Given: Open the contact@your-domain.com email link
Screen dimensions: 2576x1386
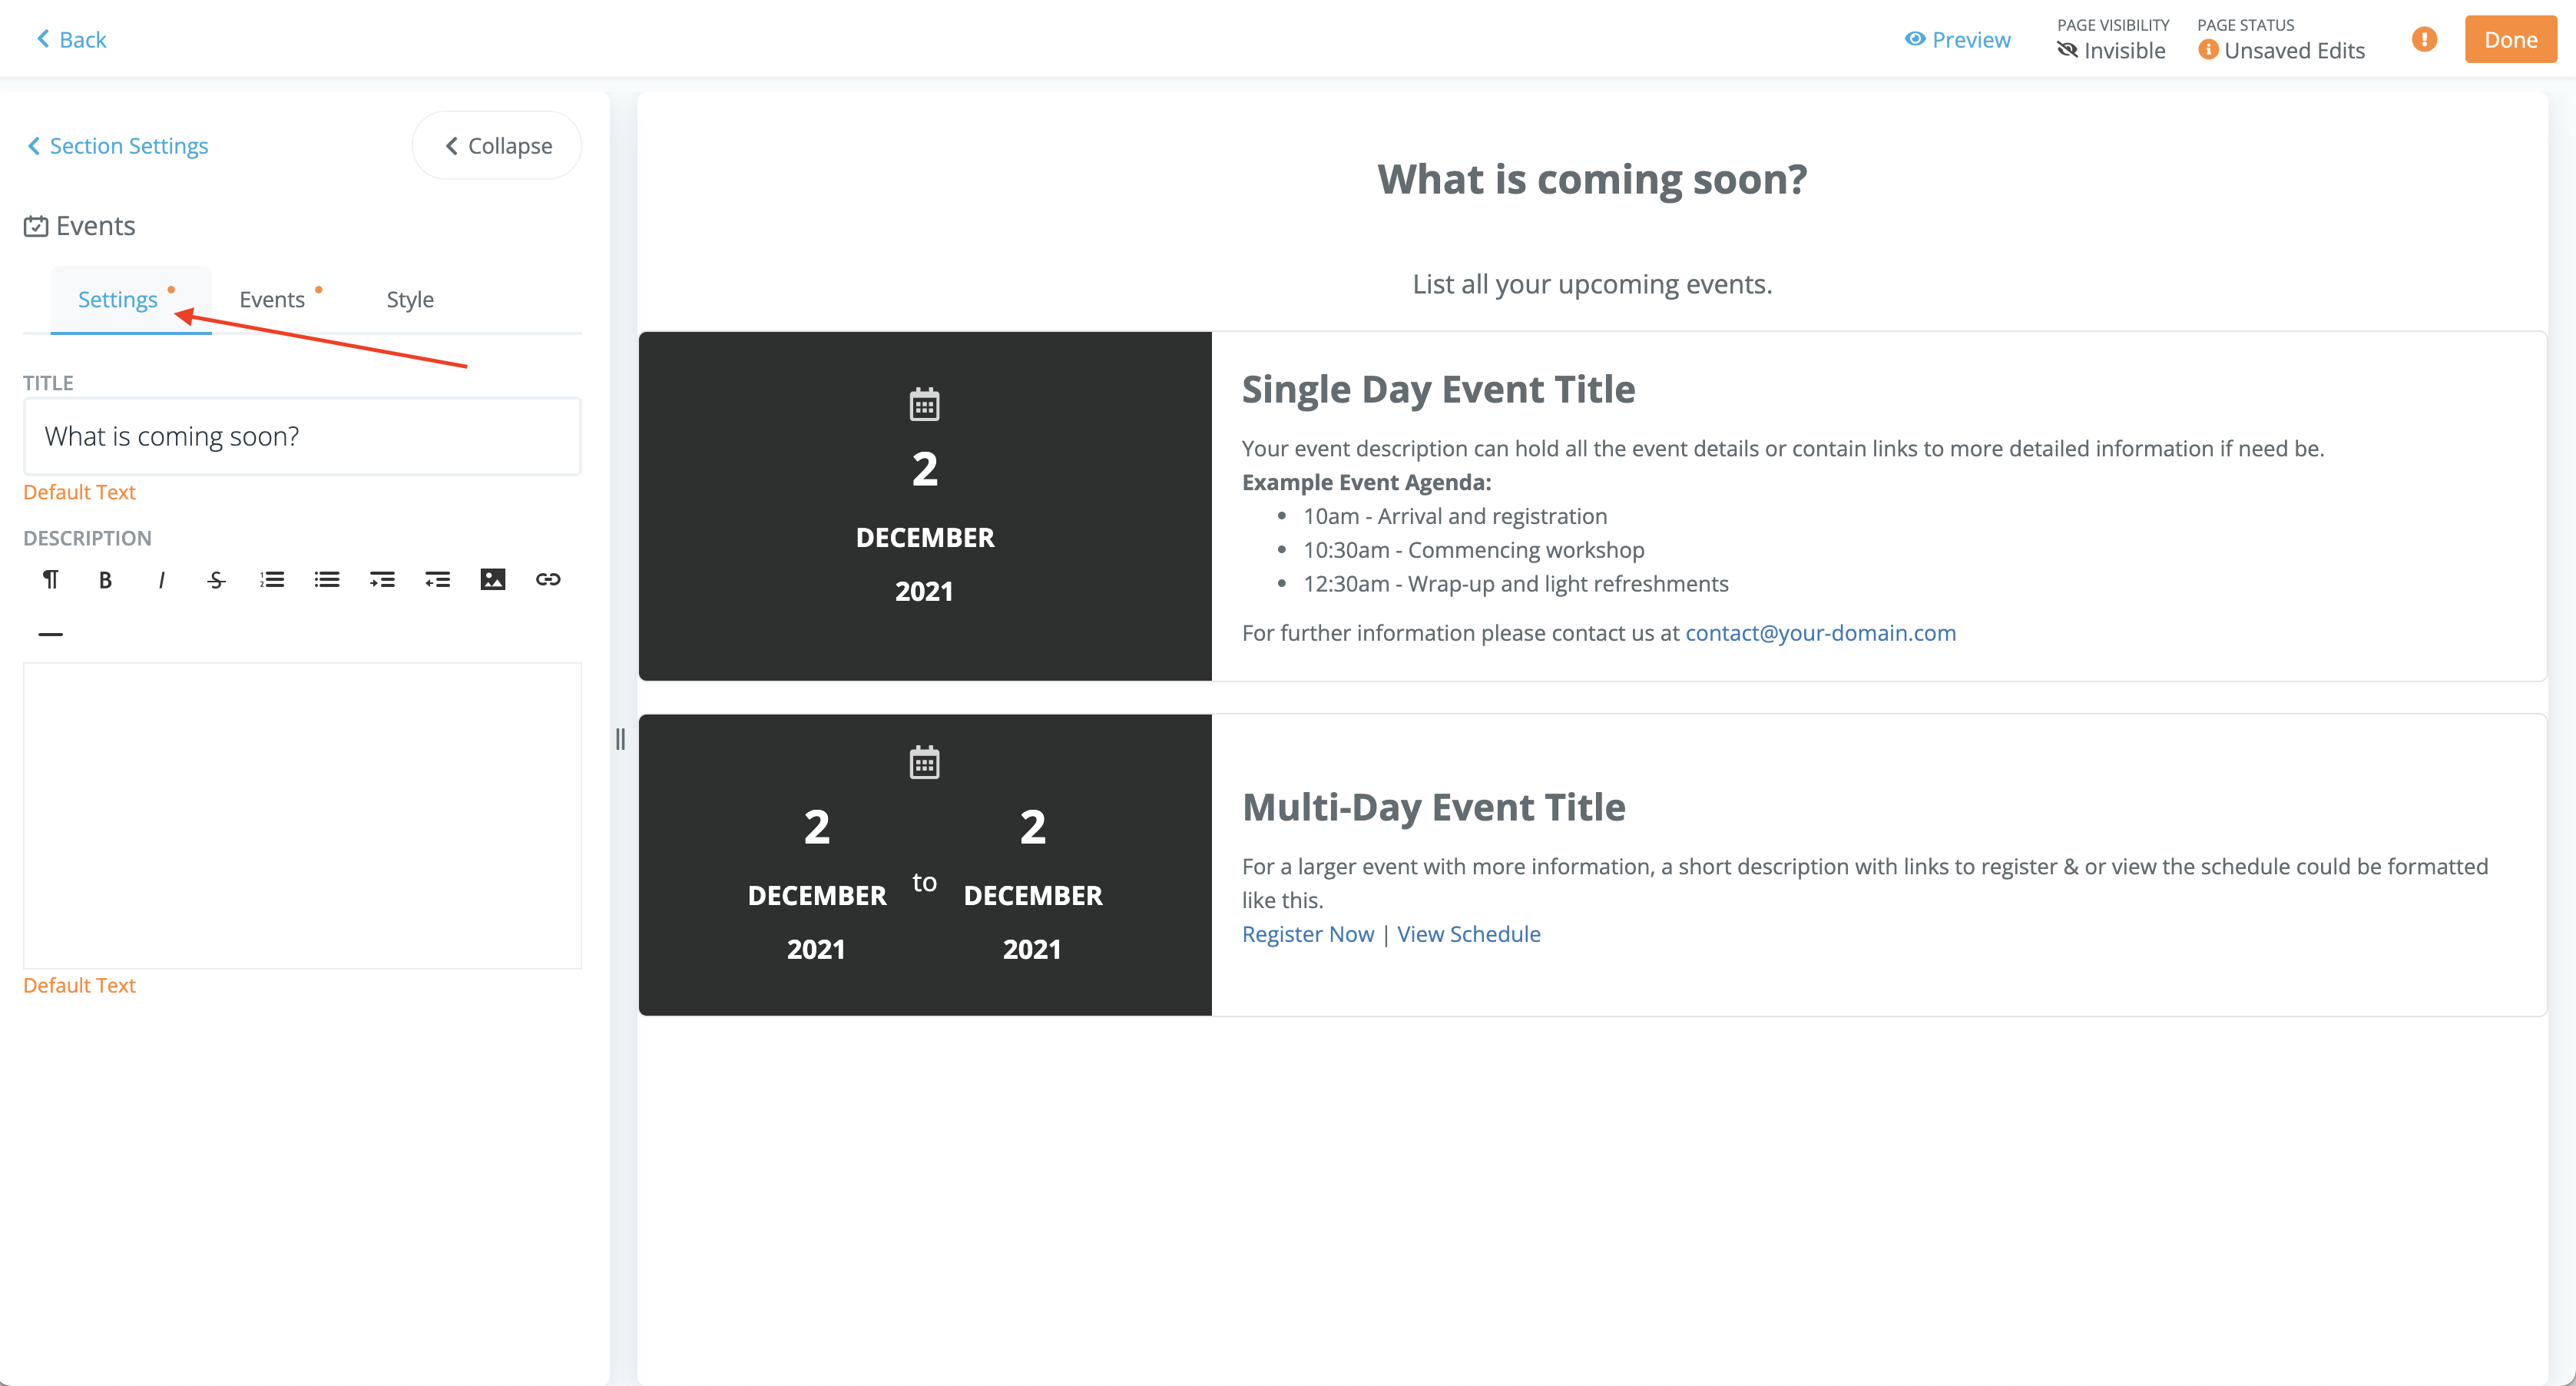Looking at the screenshot, I should tap(1820, 633).
